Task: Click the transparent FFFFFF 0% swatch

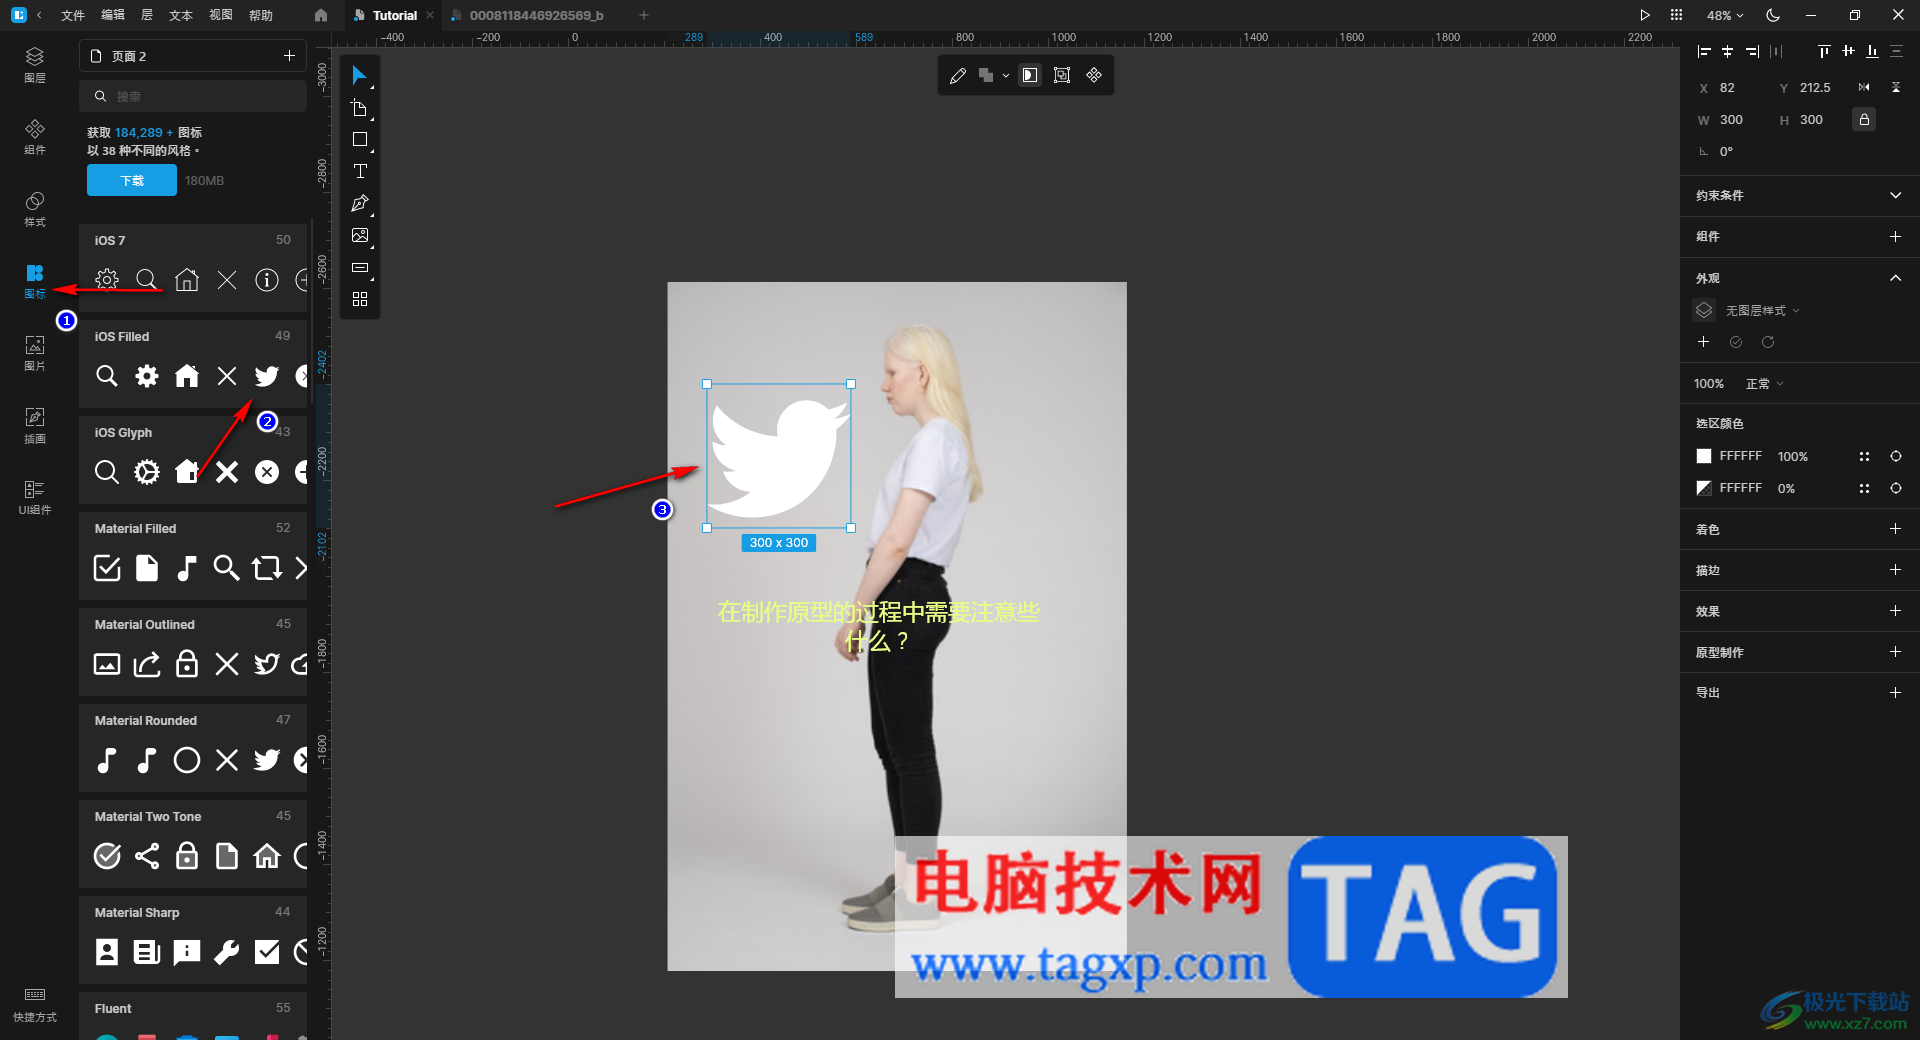Action: [1704, 488]
